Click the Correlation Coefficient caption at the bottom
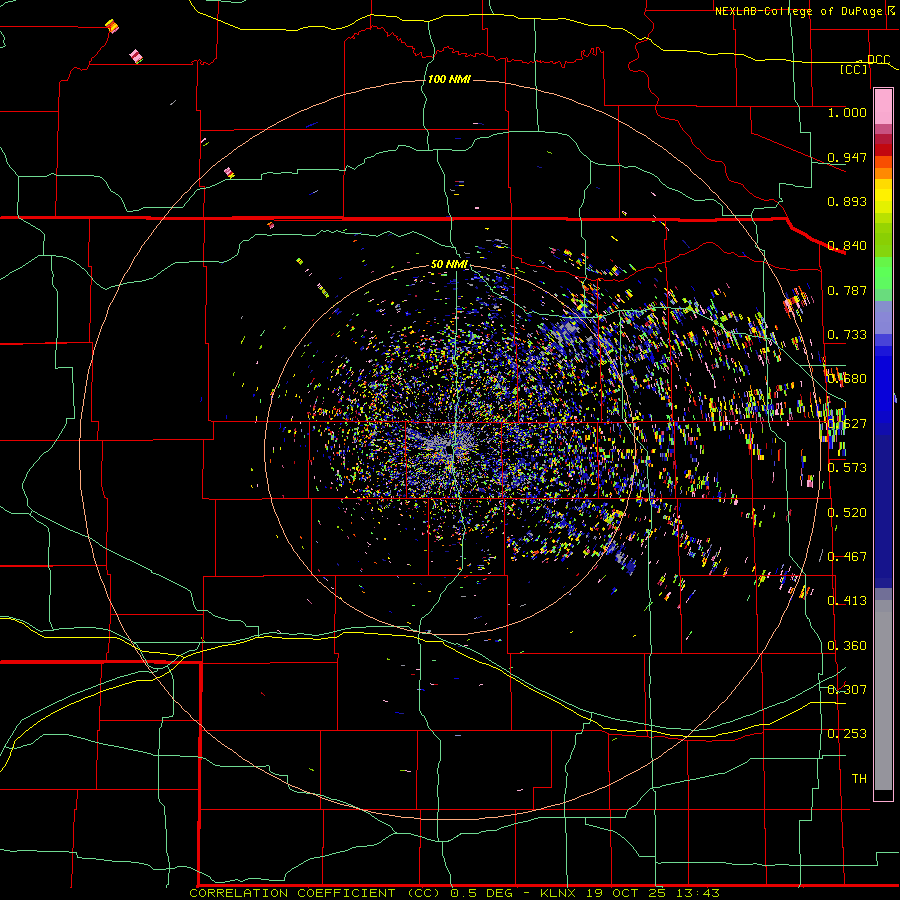This screenshot has width=900, height=900. coord(454,893)
